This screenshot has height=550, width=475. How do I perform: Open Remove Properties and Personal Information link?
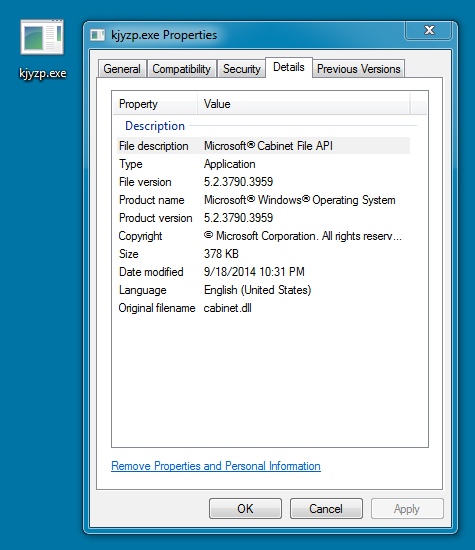click(216, 466)
